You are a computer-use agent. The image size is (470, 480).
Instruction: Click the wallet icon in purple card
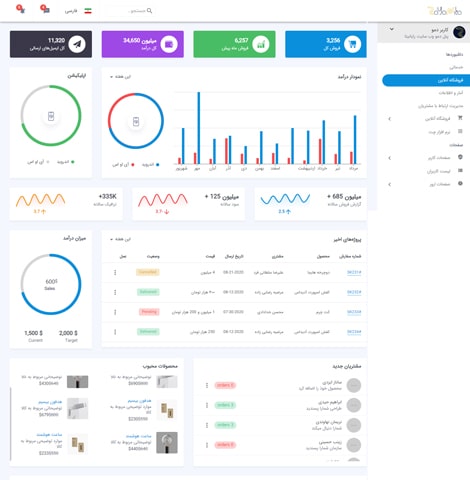[169, 44]
